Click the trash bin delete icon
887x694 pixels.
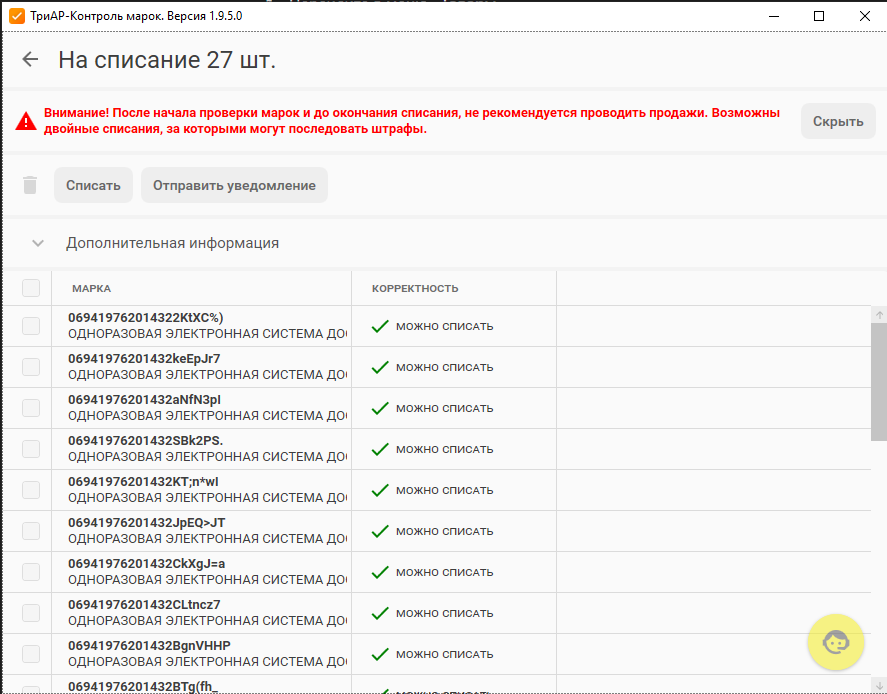click(x=30, y=185)
